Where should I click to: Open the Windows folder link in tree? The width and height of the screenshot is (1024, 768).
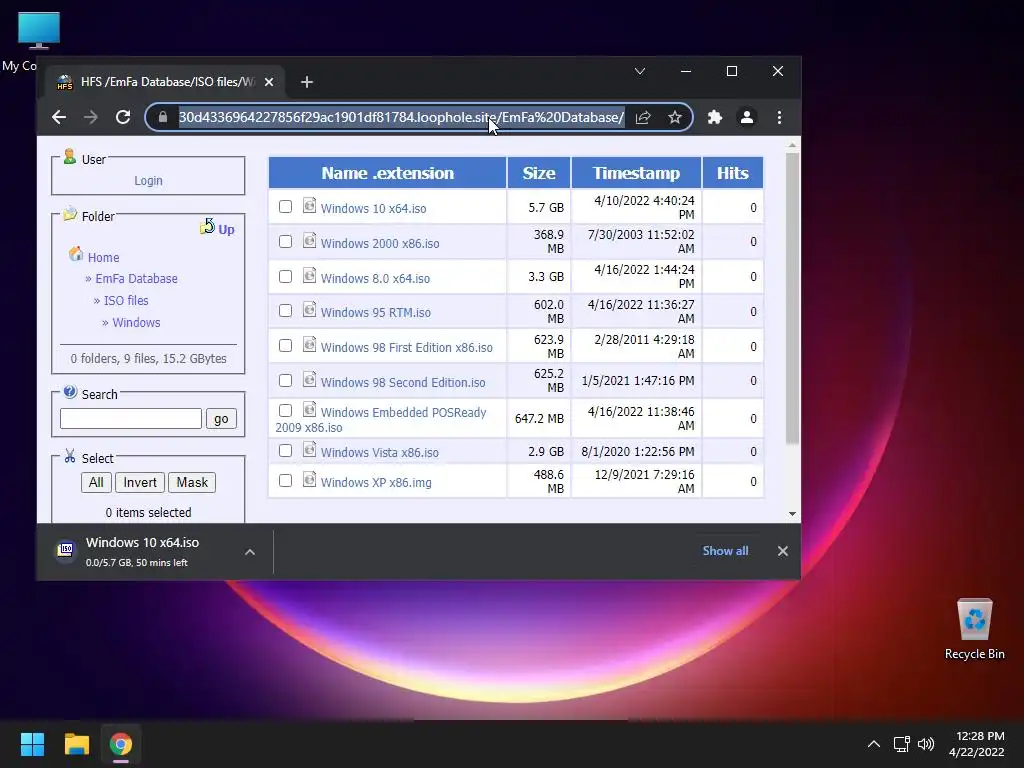[x=136, y=323]
